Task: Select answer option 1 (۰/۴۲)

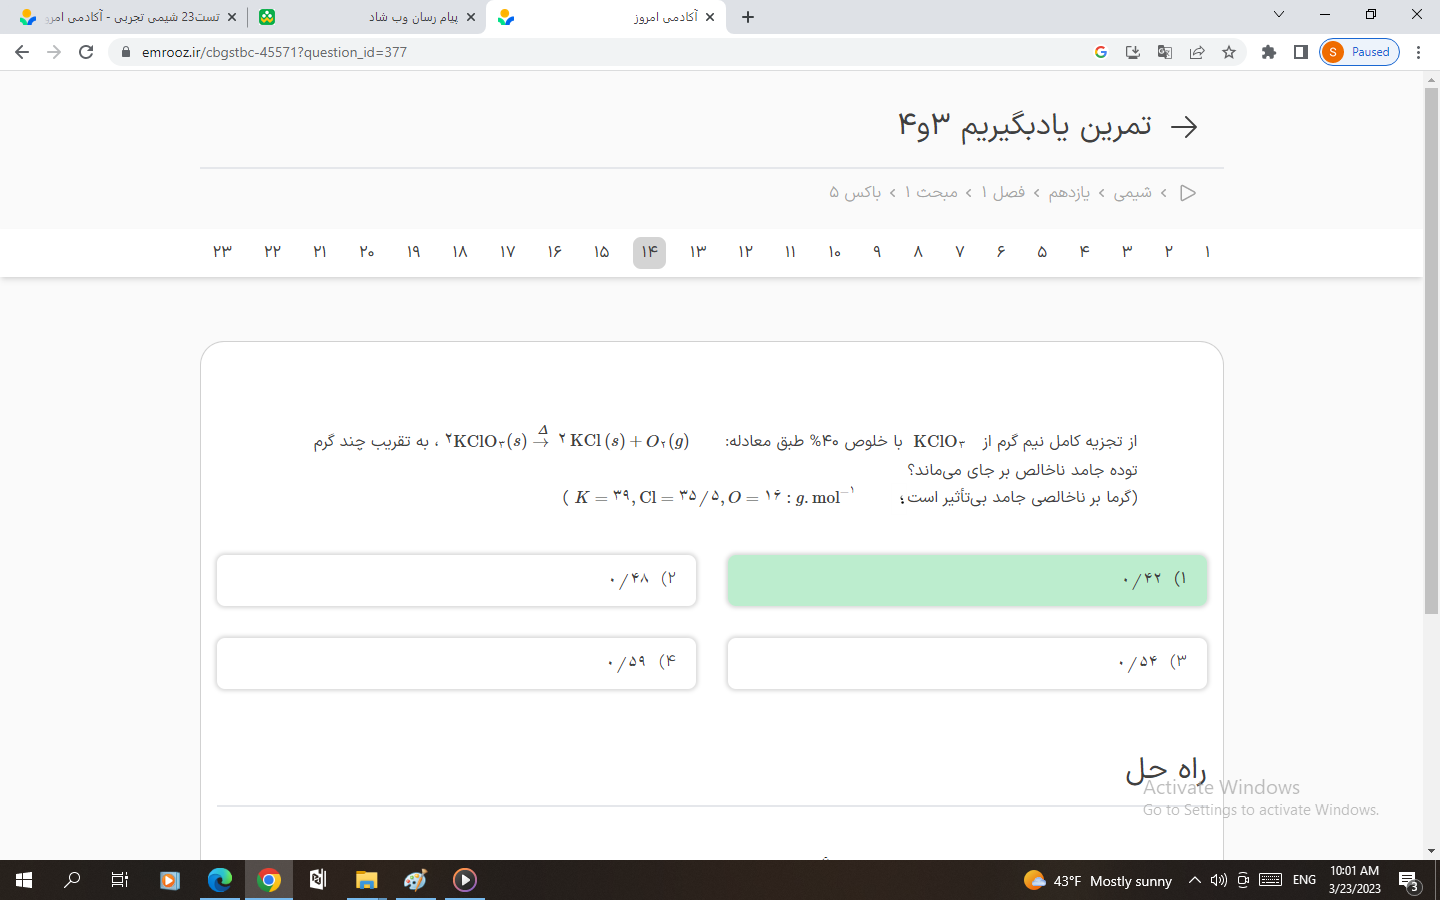Action: (x=966, y=580)
